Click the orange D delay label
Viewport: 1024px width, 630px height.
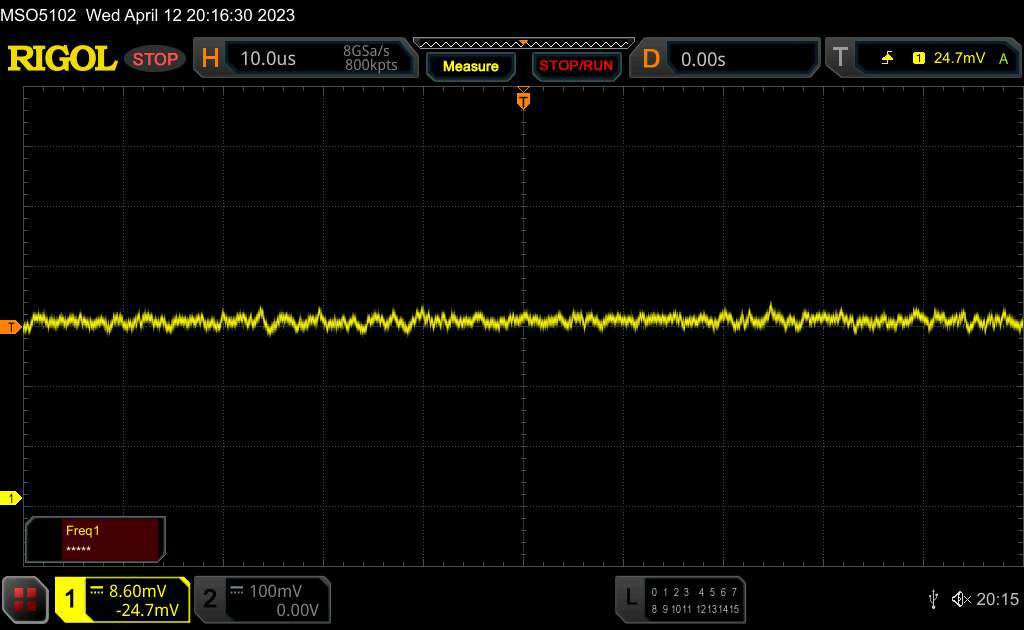[651, 59]
